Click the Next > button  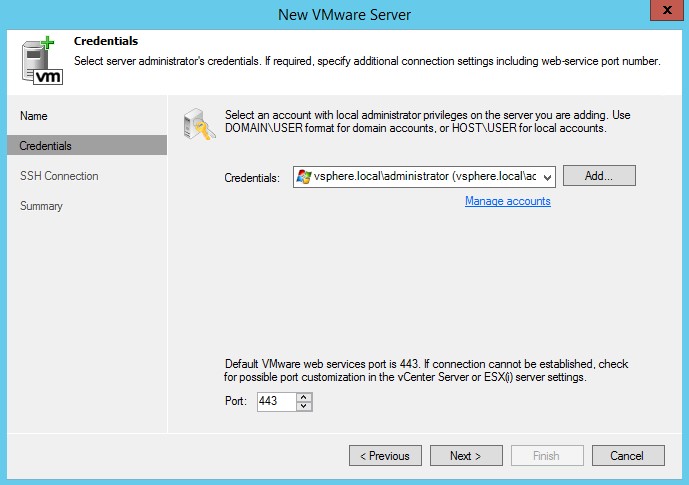[466, 456]
